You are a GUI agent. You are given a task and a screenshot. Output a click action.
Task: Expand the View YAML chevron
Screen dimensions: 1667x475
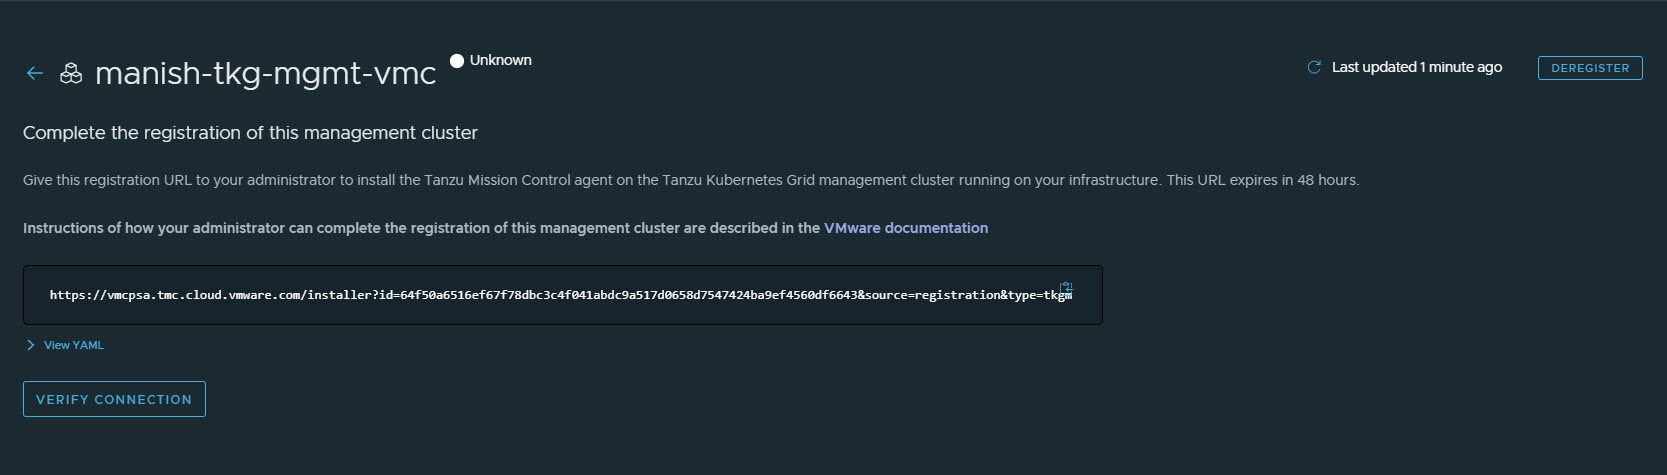point(31,345)
